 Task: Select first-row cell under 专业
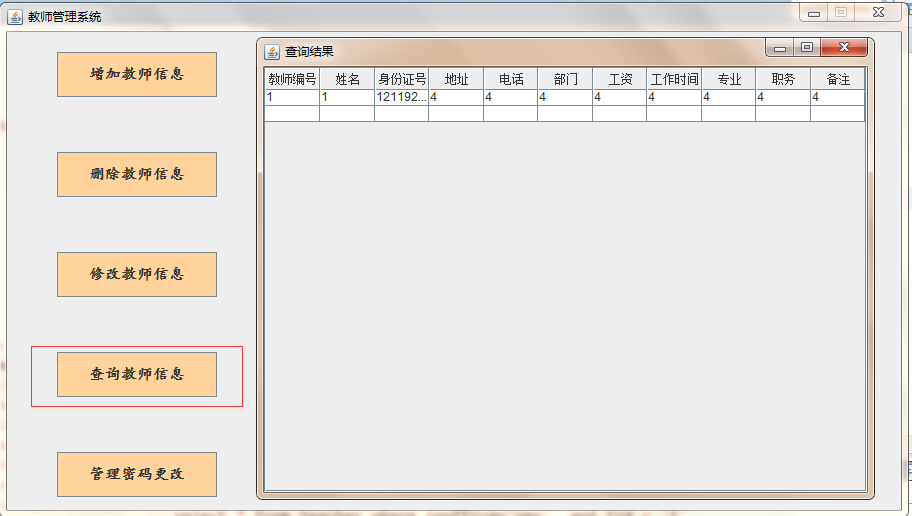[x=729, y=97]
